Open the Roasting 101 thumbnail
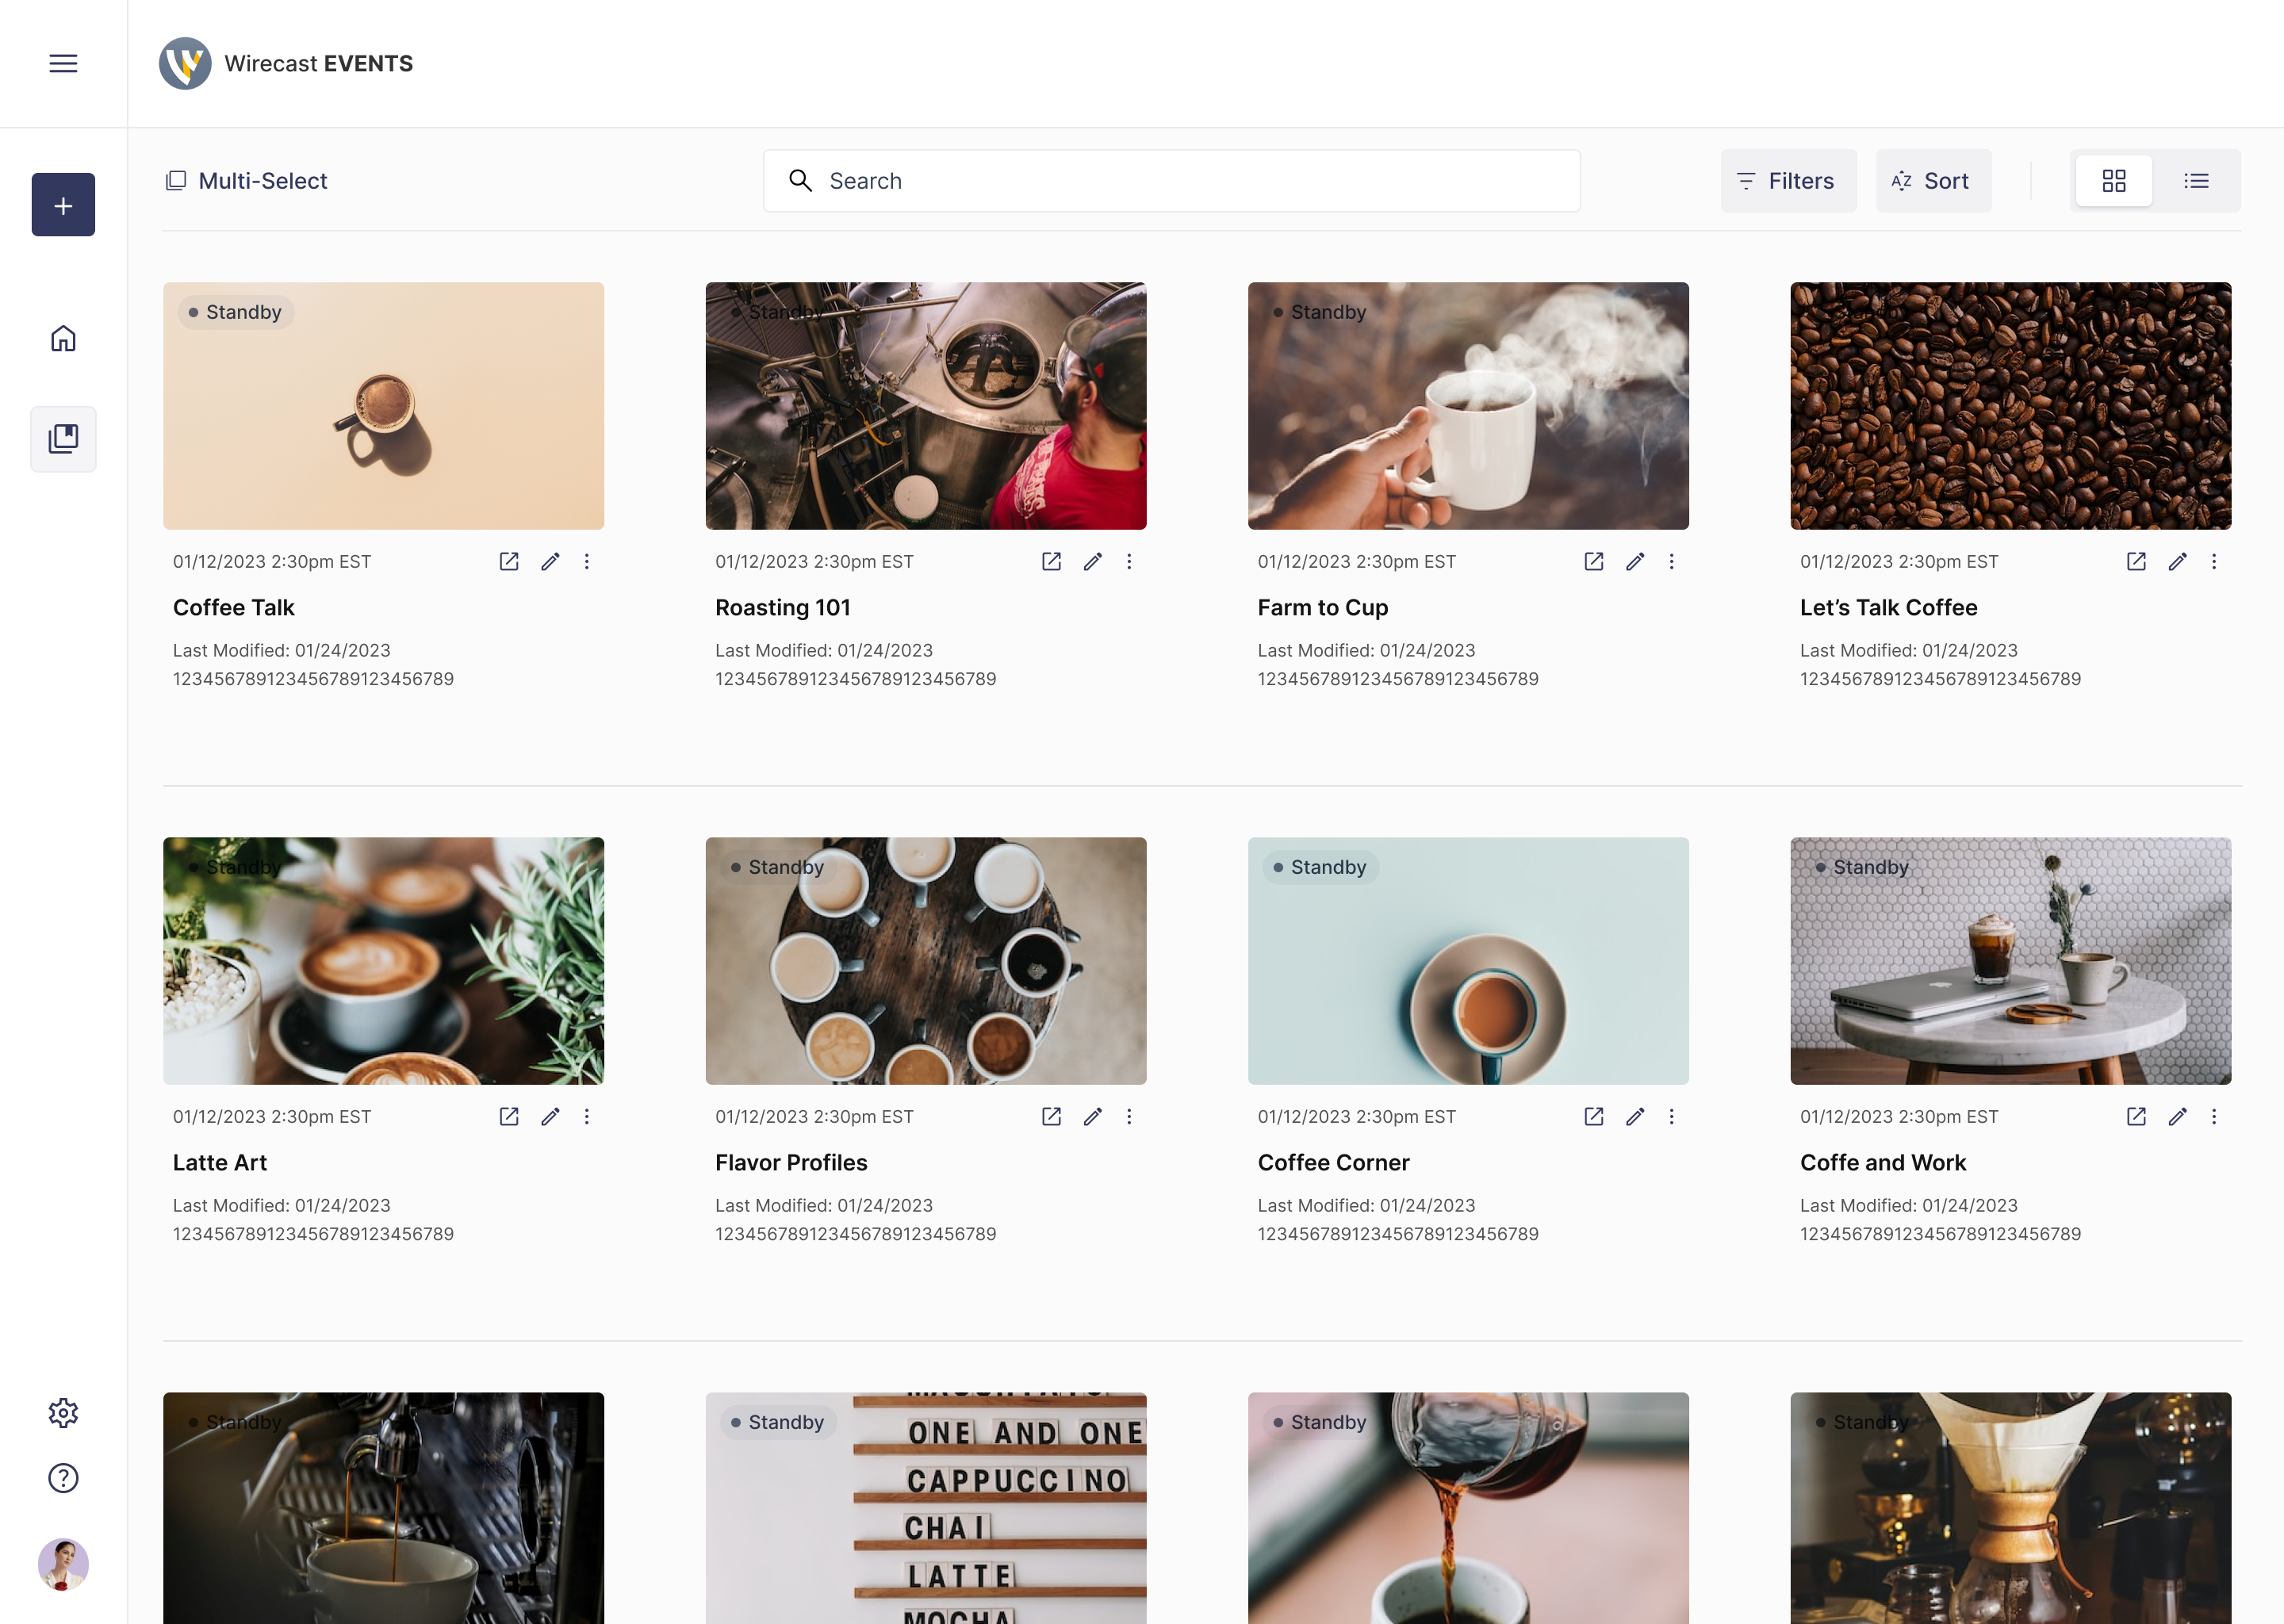 click(926, 406)
